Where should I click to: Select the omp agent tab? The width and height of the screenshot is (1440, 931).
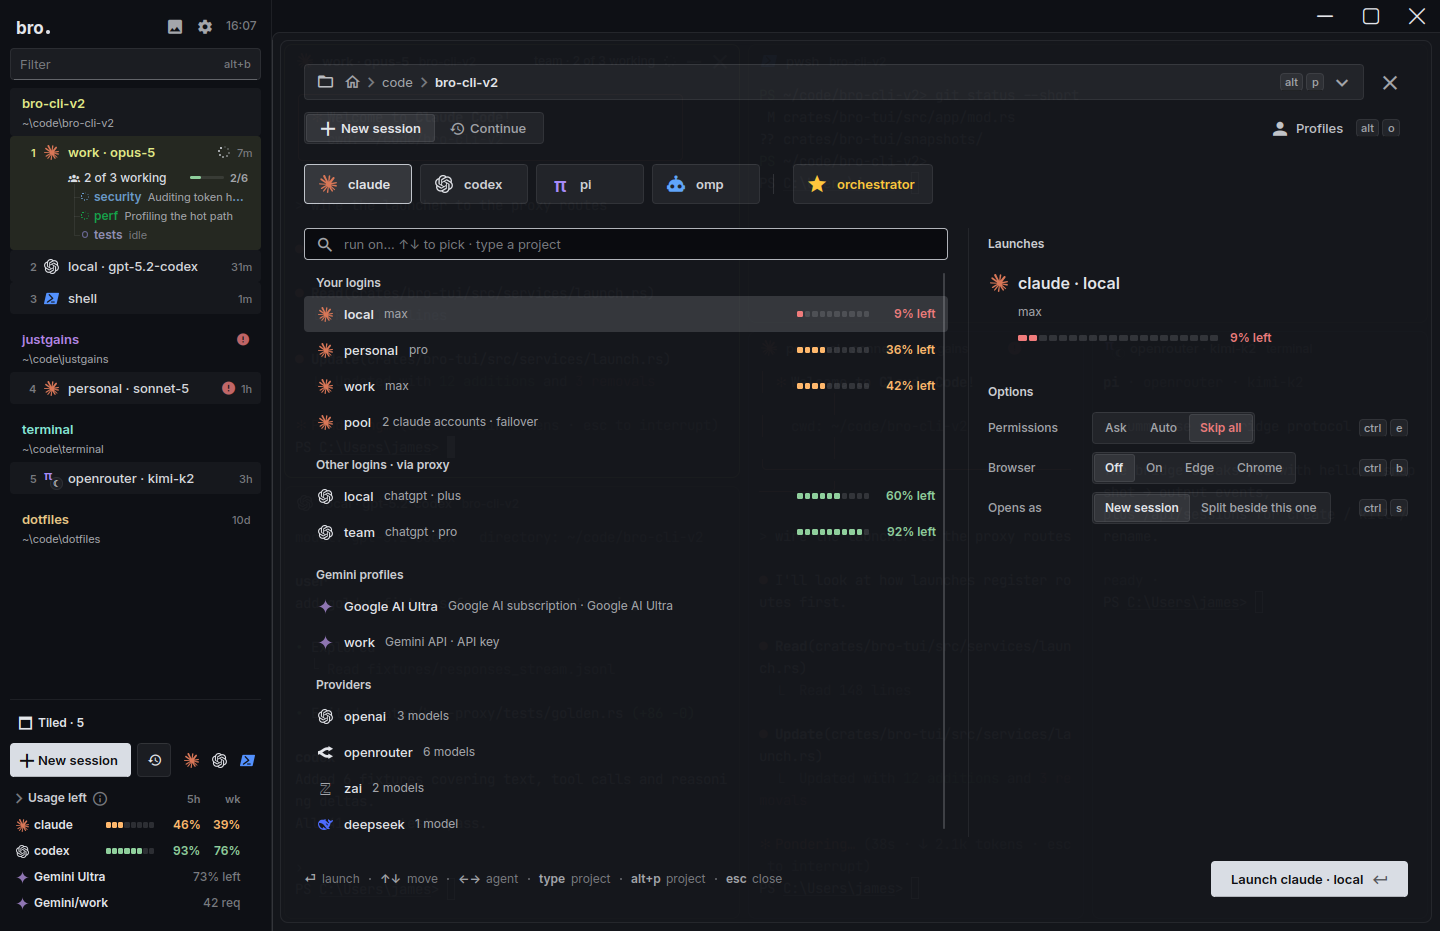pos(706,184)
